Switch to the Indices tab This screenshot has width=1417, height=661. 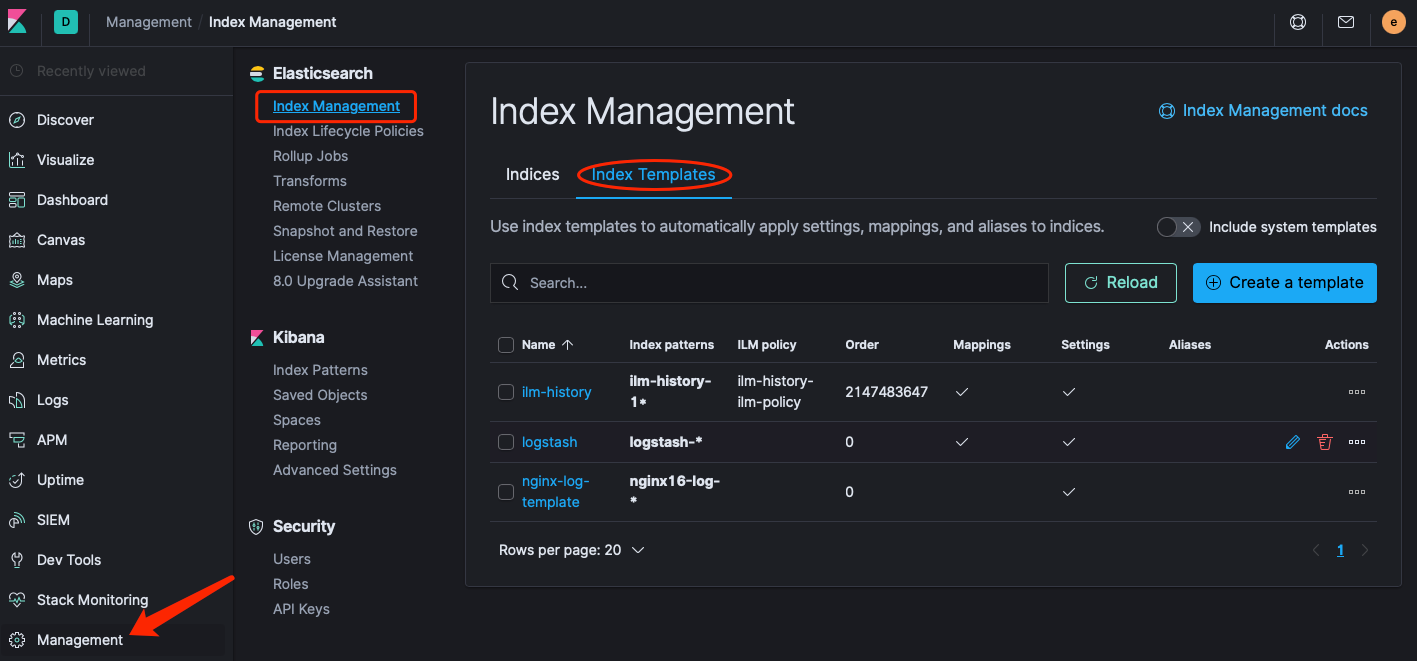532,175
